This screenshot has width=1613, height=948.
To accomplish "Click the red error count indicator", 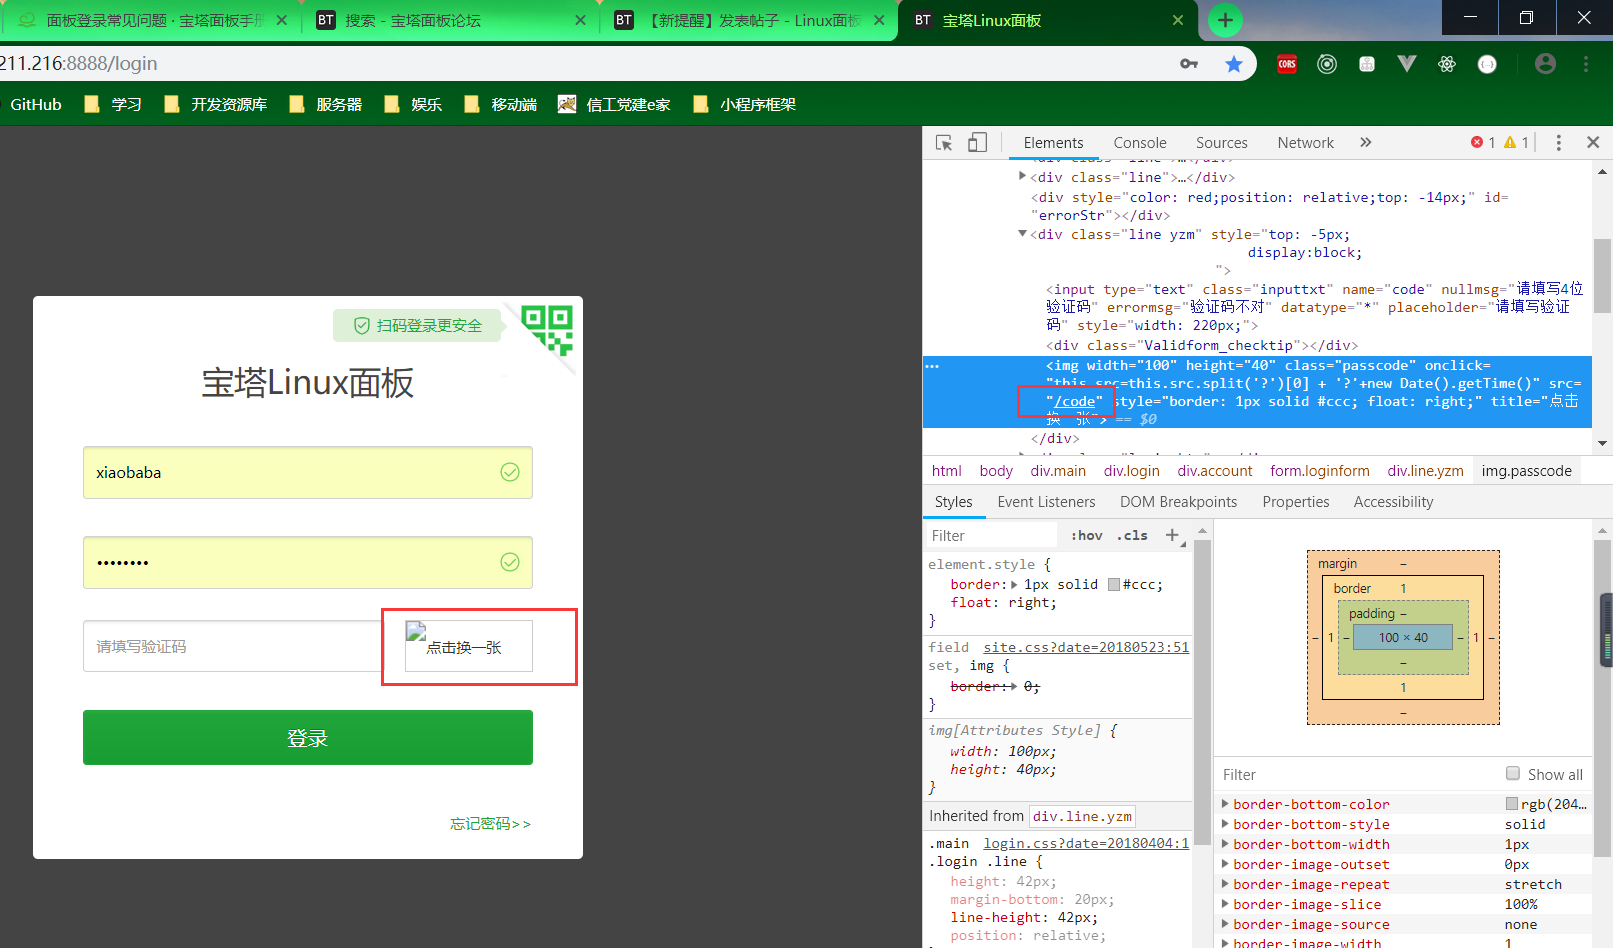I will [1483, 143].
